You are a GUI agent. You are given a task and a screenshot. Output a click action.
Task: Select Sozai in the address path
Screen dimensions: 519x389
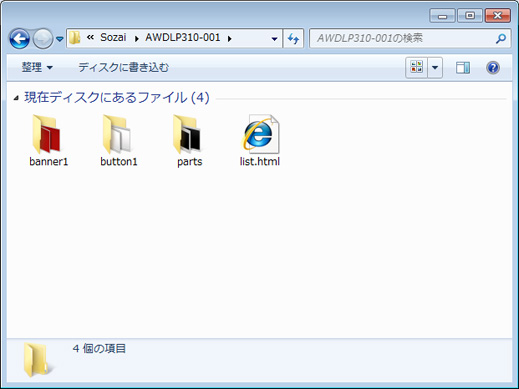click(113, 37)
